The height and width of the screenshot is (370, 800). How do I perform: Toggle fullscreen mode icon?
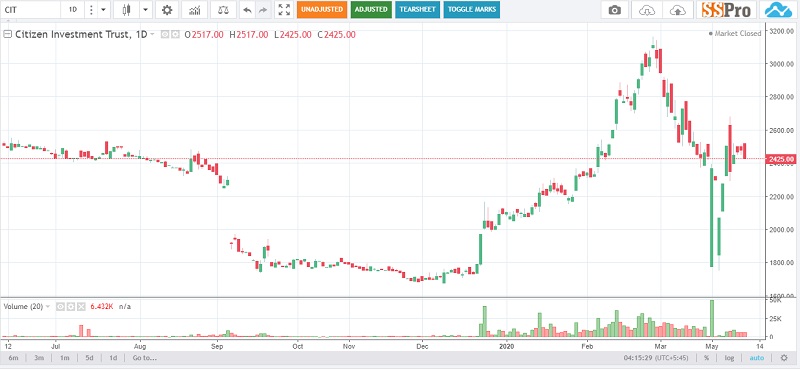284,10
